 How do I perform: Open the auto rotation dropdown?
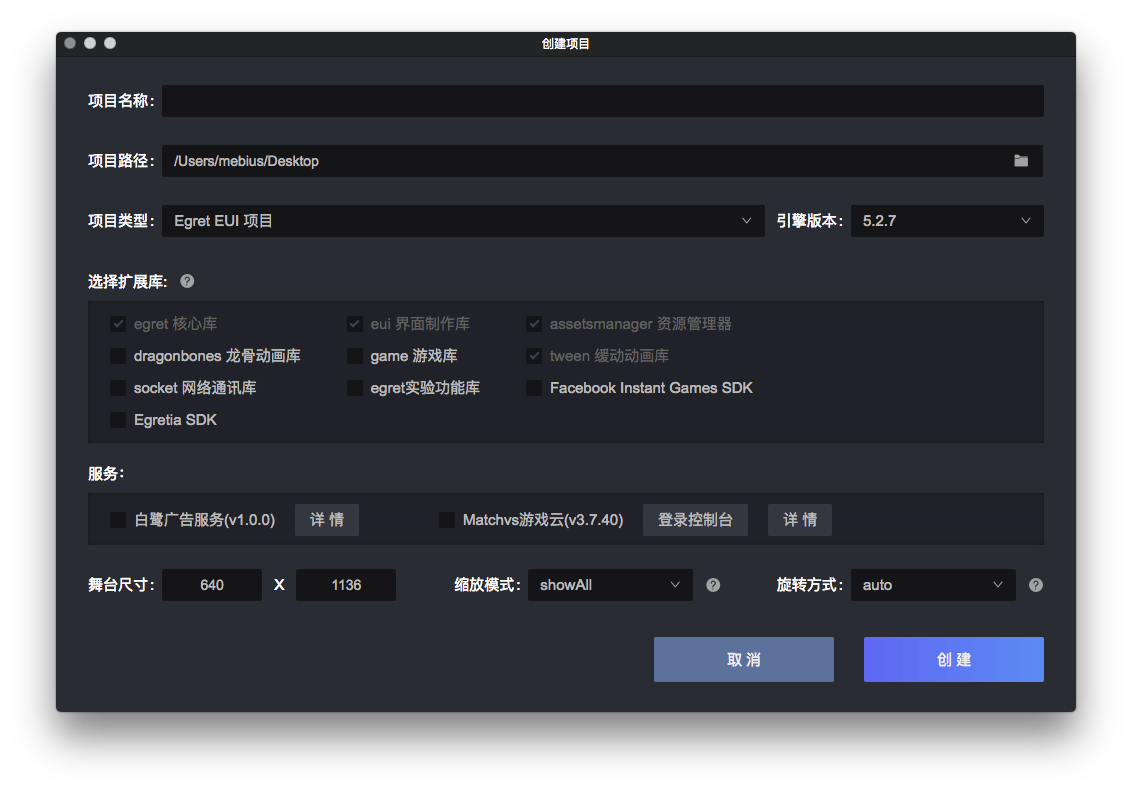click(932, 585)
